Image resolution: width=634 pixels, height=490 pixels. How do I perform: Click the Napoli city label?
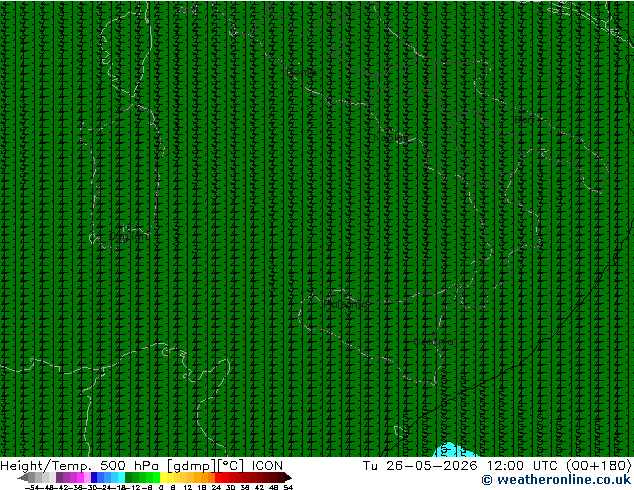click(x=391, y=138)
